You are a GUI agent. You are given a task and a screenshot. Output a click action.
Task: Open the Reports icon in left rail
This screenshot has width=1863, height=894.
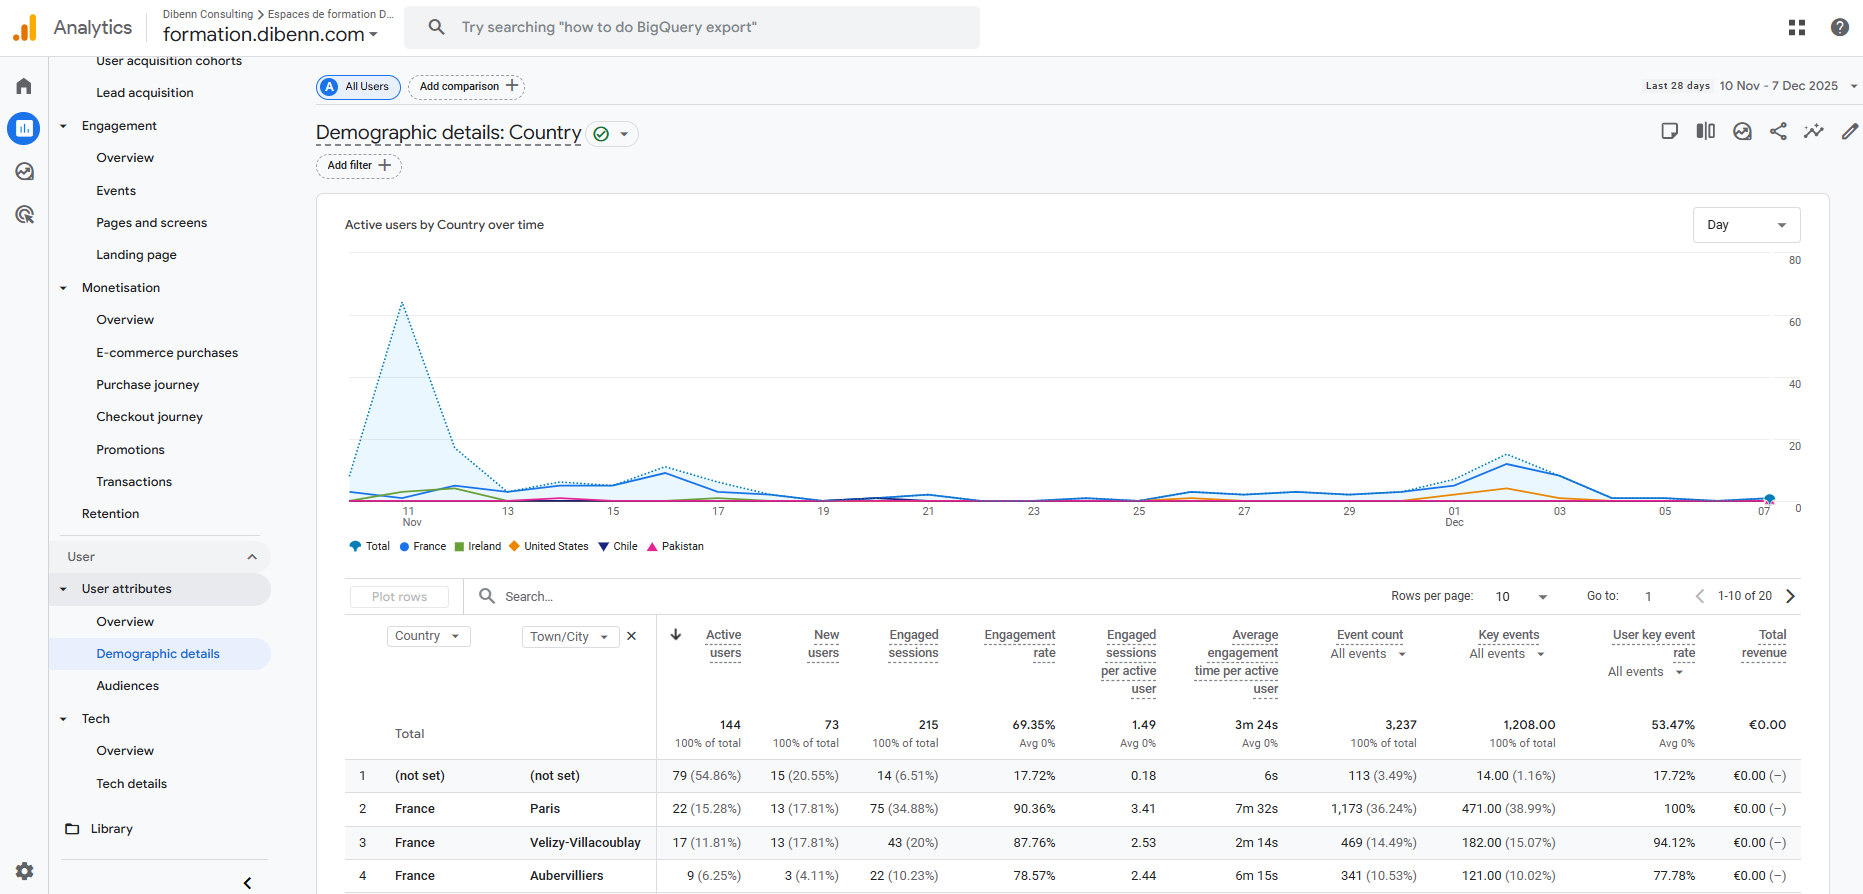coord(24,128)
